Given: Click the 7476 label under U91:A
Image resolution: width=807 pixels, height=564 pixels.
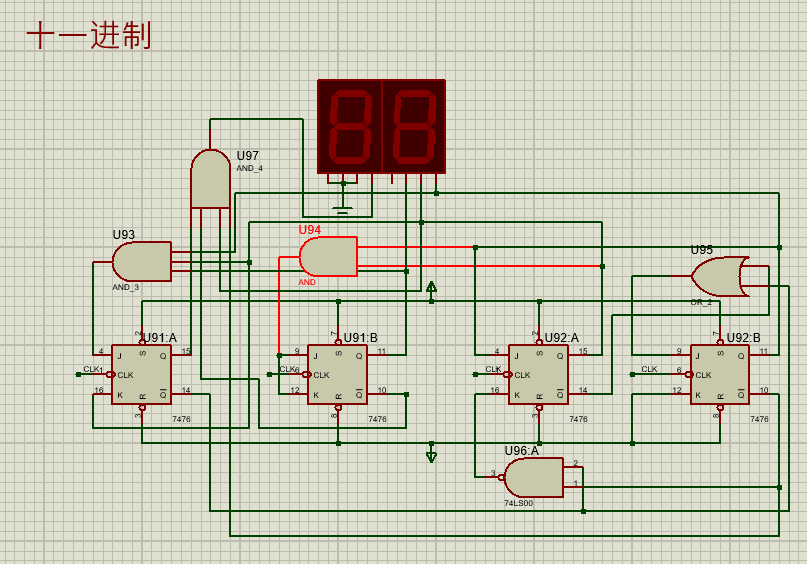Looking at the screenshot, I should pos(181,419).
